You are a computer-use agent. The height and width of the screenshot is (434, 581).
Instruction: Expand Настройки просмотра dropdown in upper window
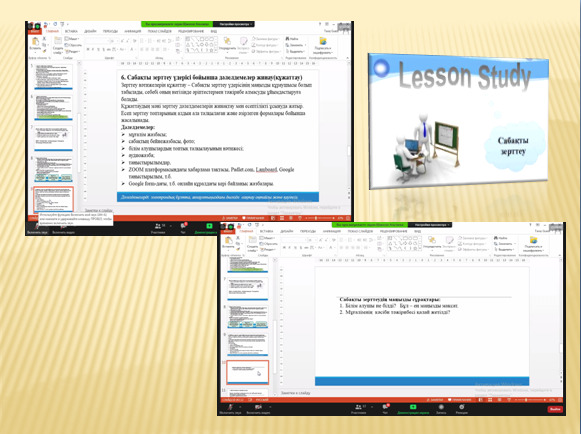tap(234, 24)
